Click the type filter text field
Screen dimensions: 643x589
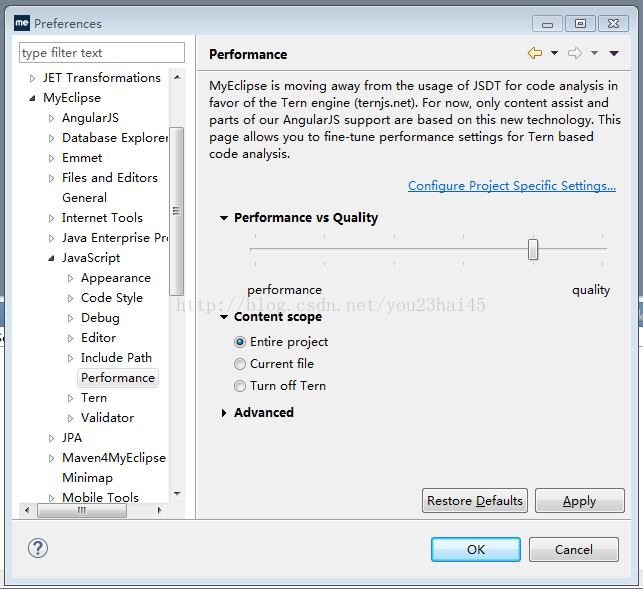102,53
